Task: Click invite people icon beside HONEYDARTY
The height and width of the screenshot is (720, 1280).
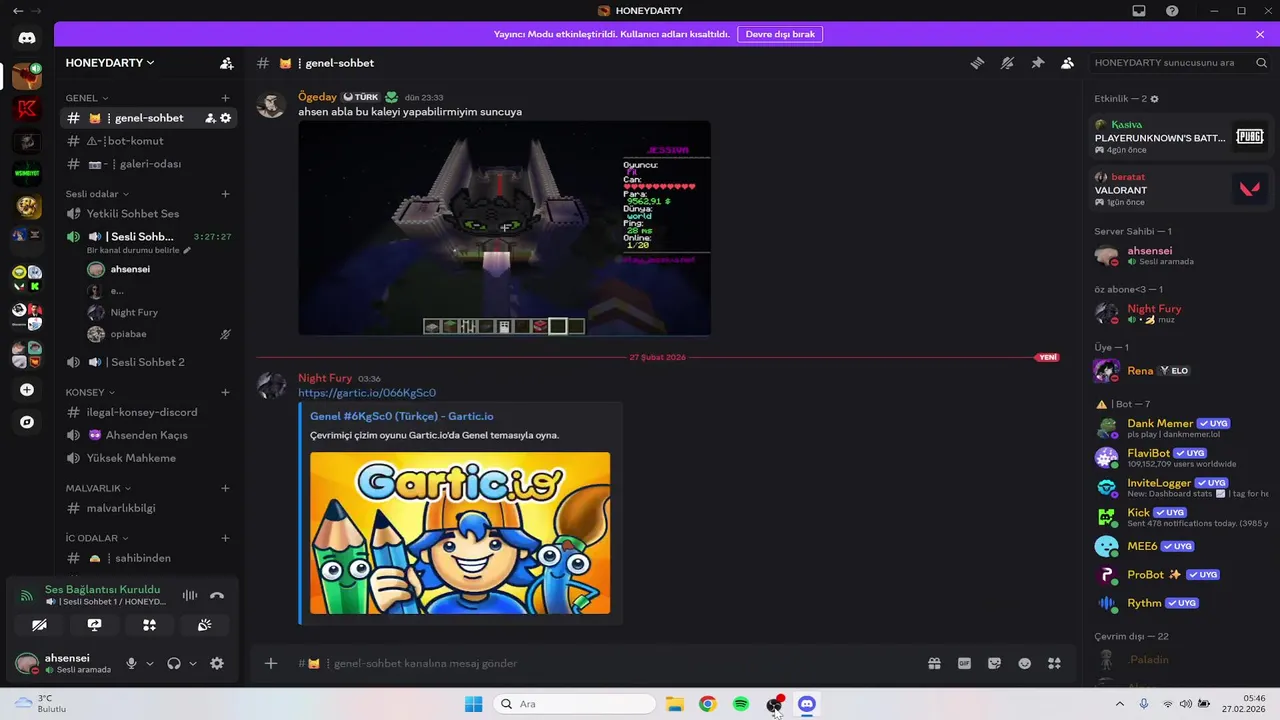Action: (227, 63)
